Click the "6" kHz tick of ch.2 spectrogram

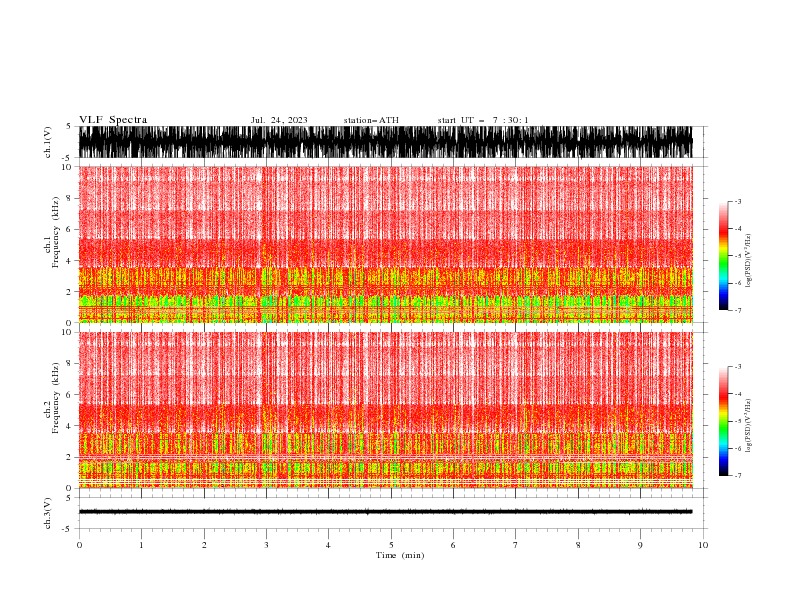point(70,395)
